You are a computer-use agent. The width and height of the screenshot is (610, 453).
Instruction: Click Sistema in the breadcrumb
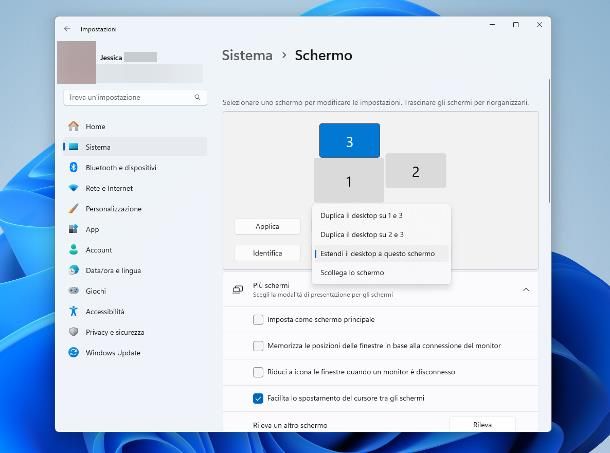point(247,55)
